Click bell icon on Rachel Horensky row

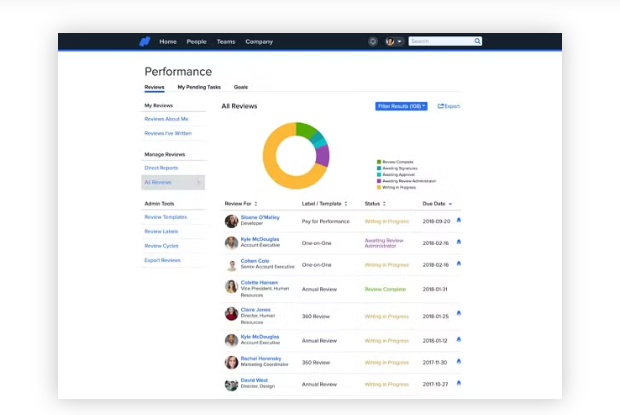tap(458, 360)
